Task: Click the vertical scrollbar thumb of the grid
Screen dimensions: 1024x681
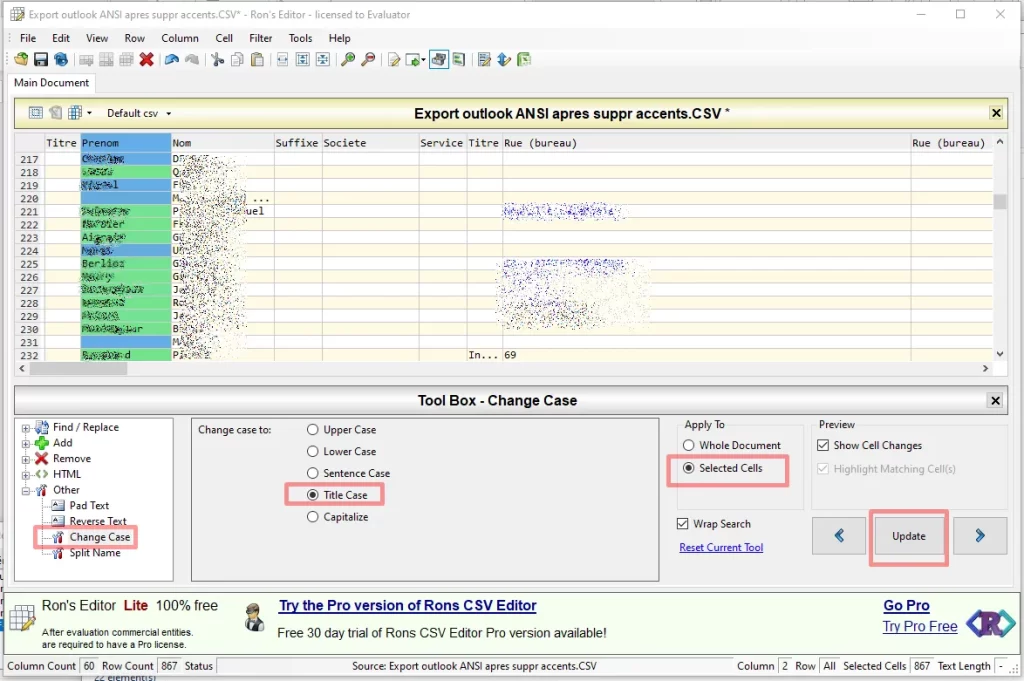Action: coord(1000,201)
